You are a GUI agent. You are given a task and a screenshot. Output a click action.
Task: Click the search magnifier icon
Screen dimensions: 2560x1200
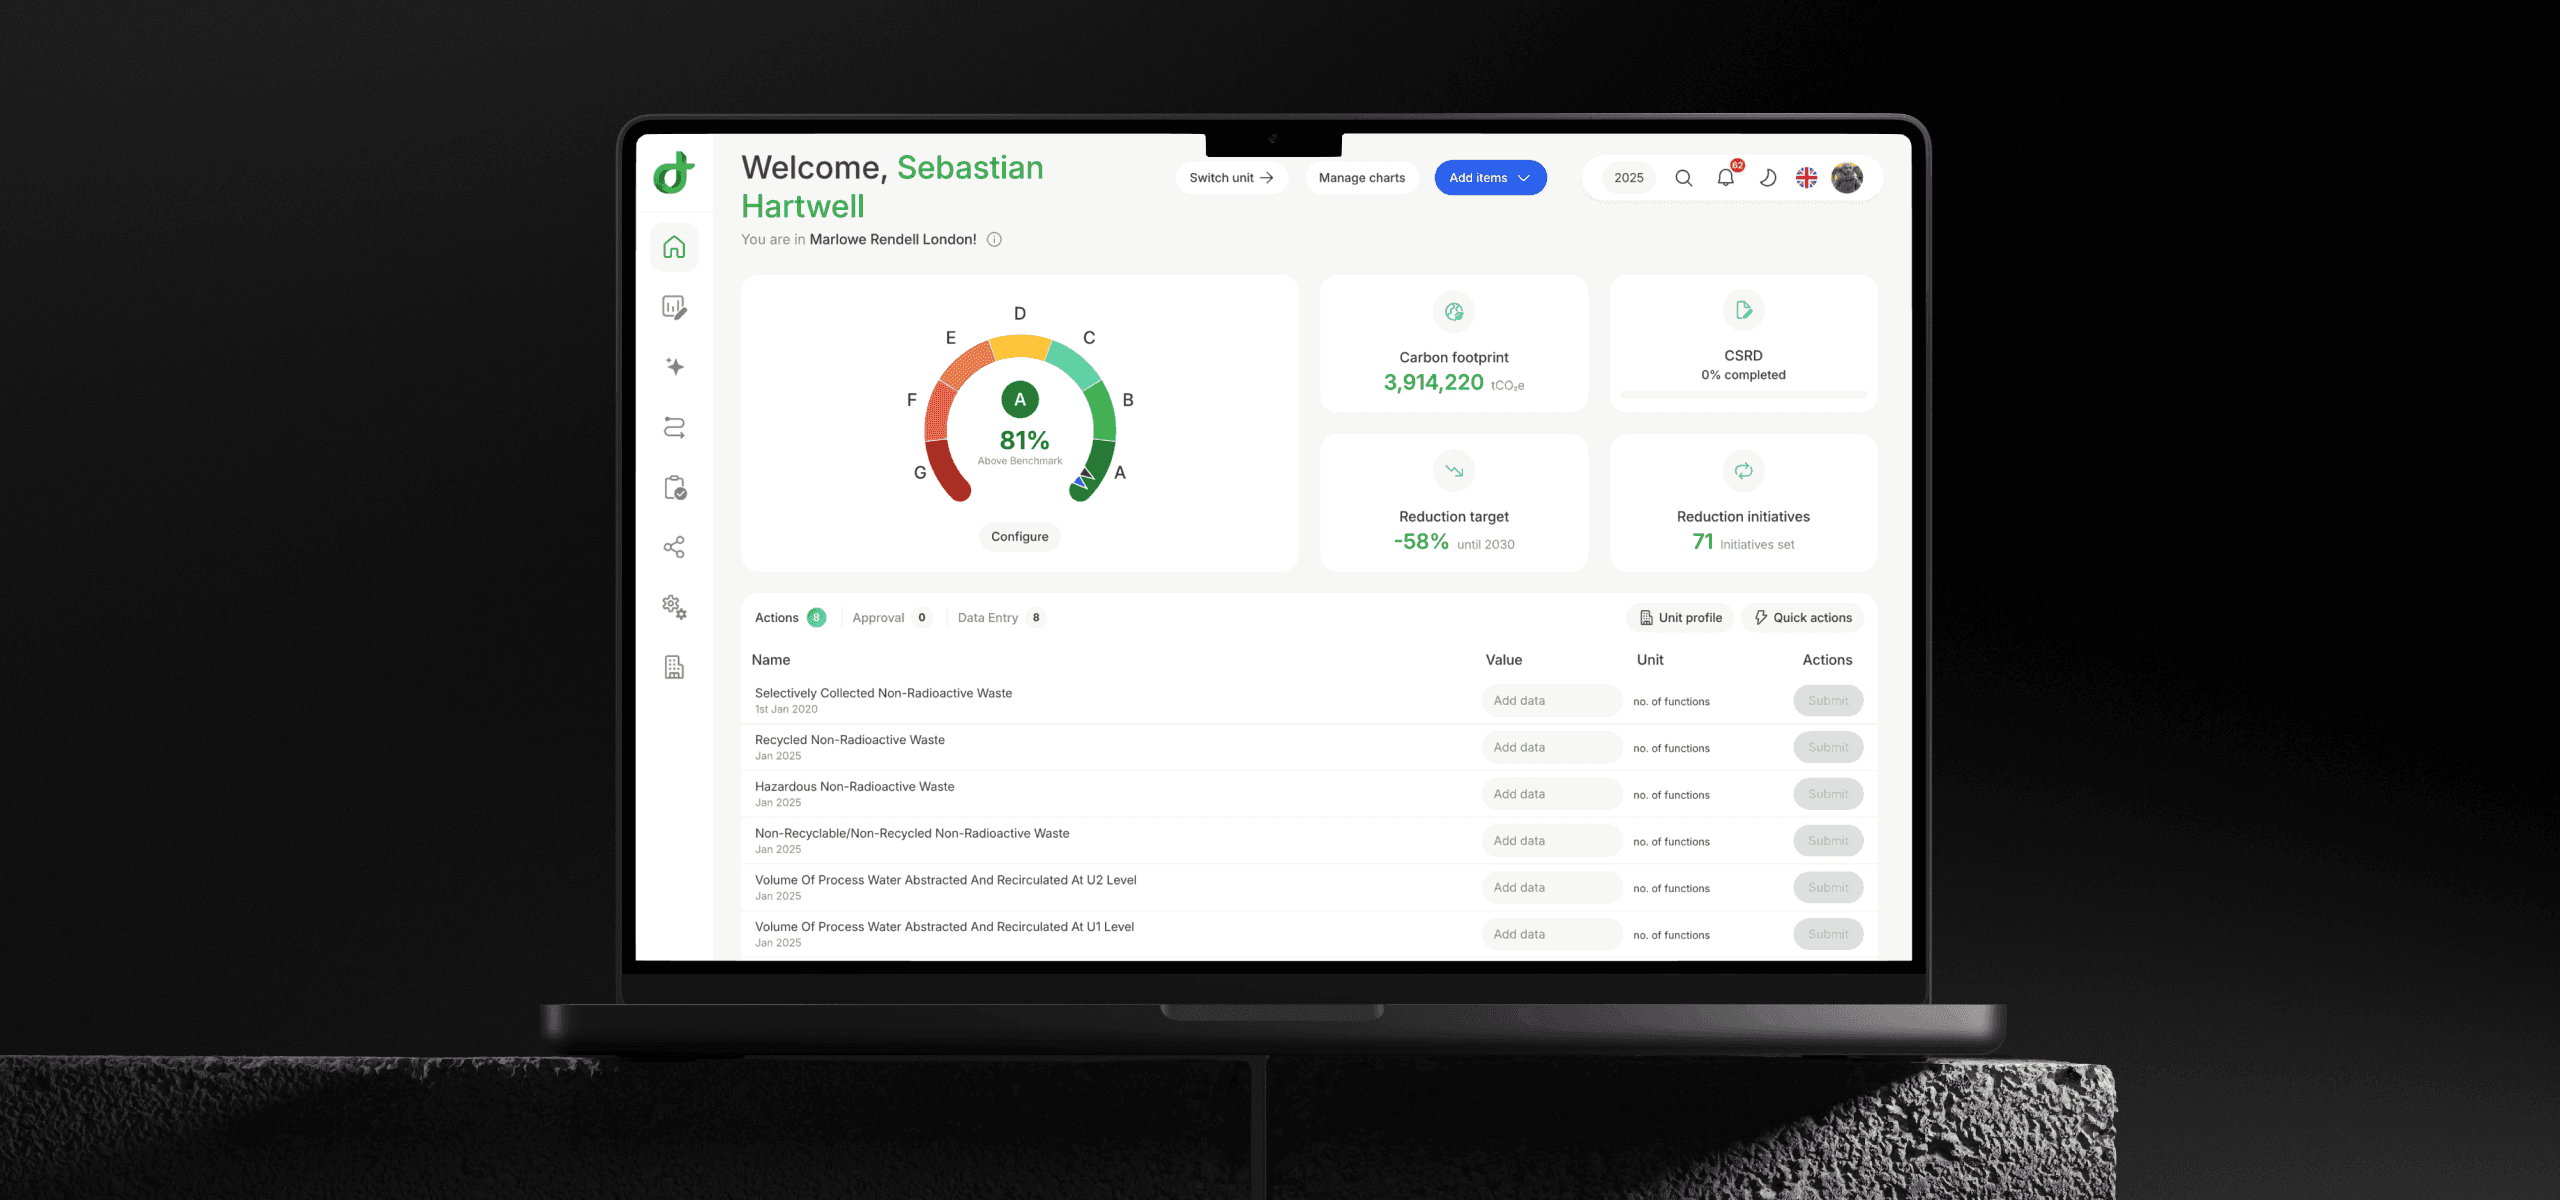[x=1684, y=178]
